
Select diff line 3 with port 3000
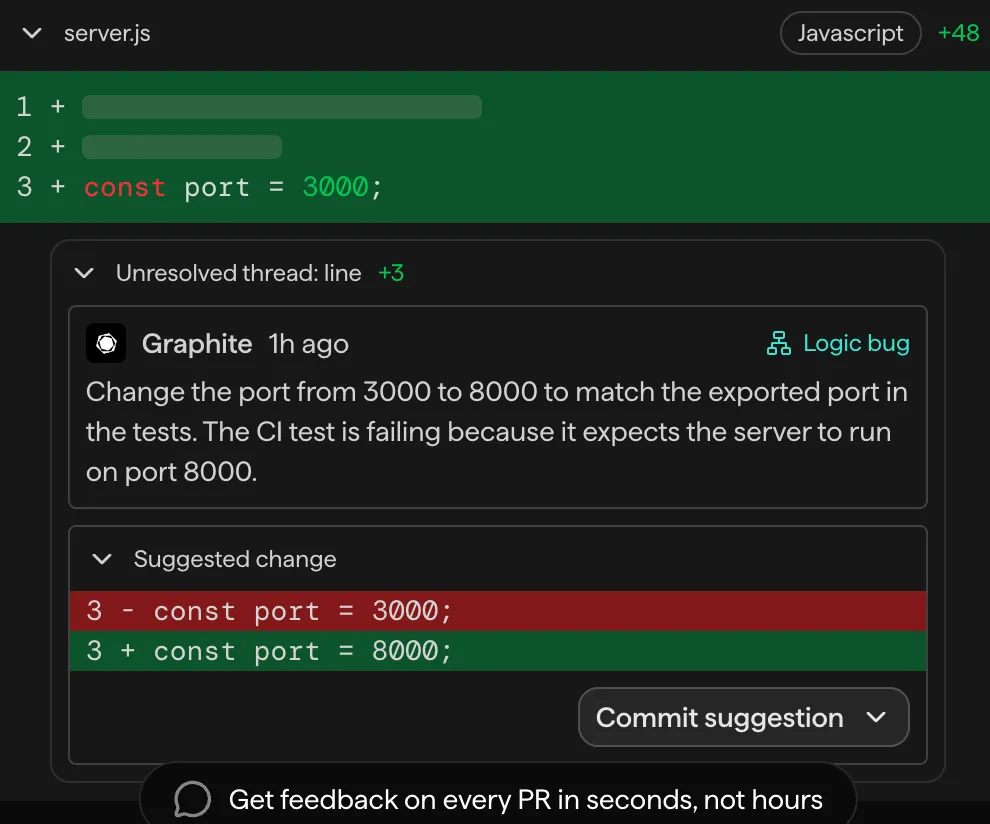coord(232,187)
